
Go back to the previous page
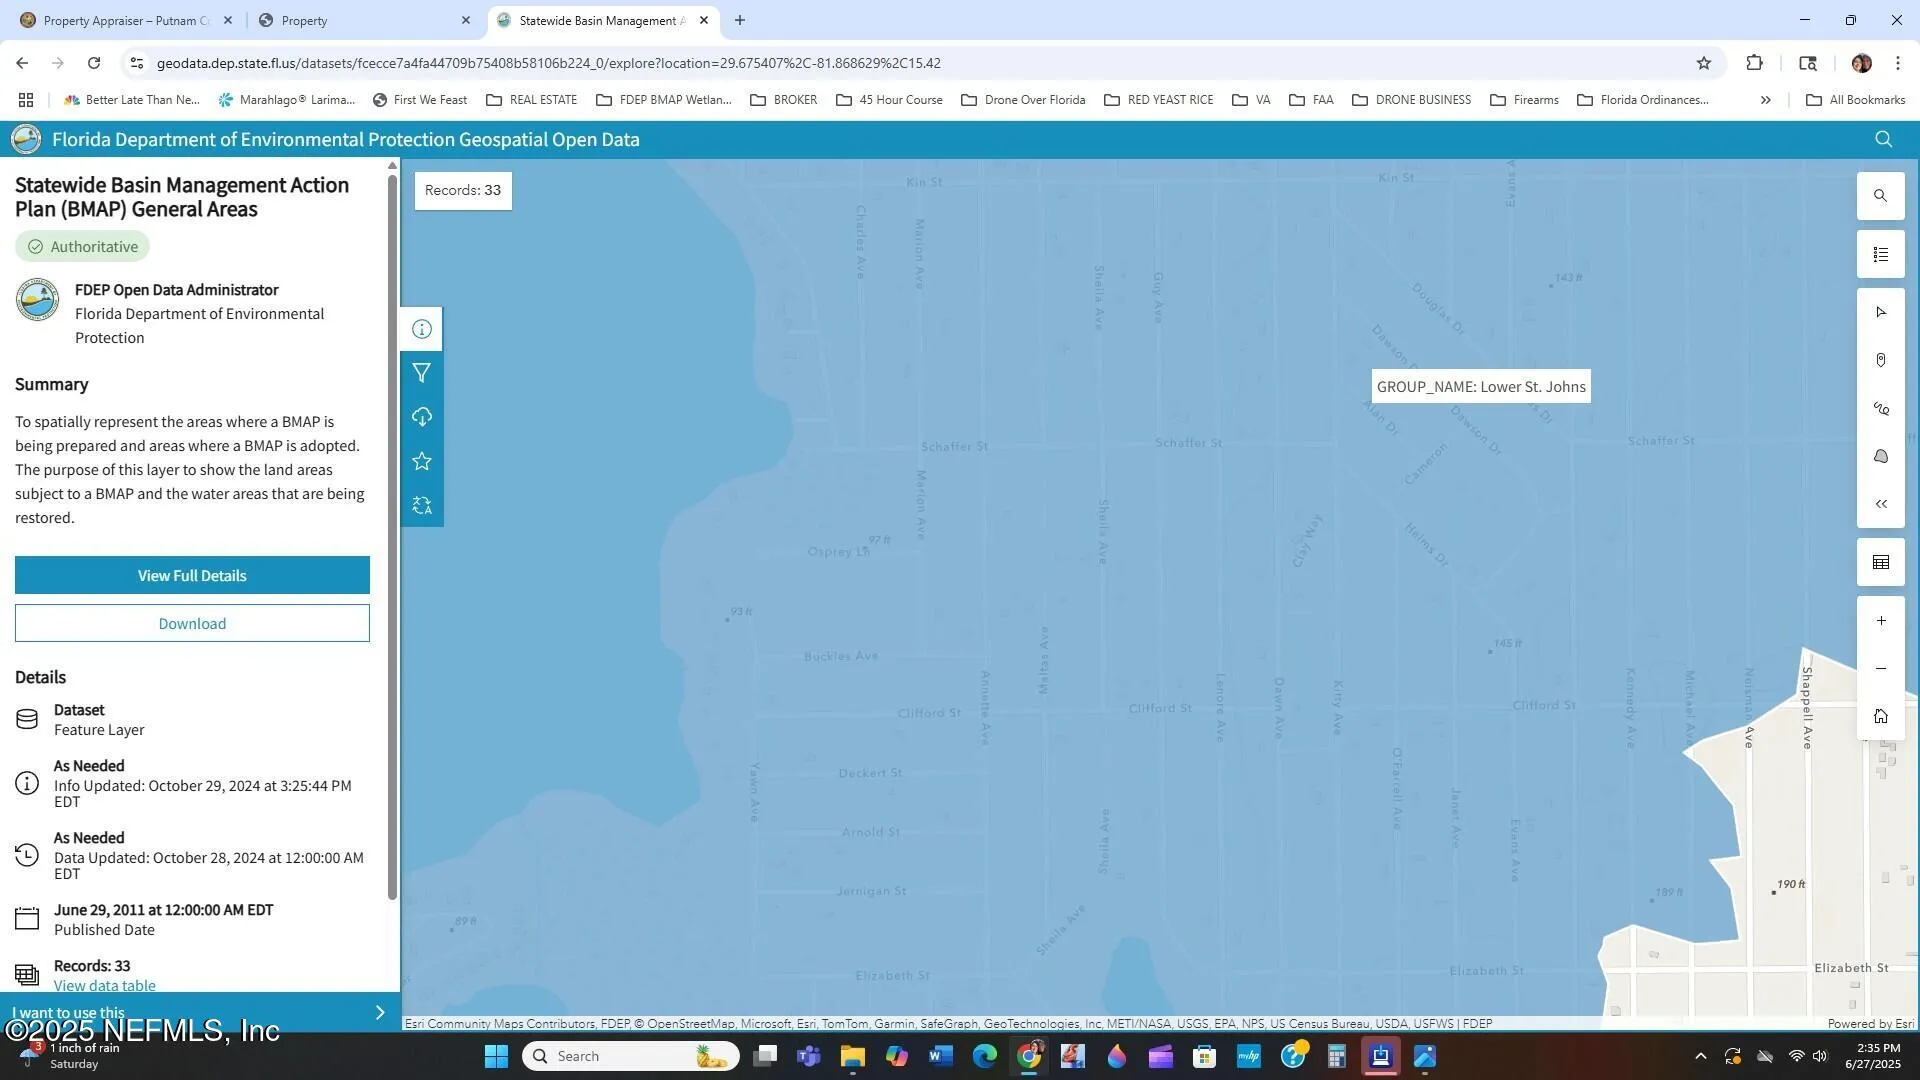(22, 63)
